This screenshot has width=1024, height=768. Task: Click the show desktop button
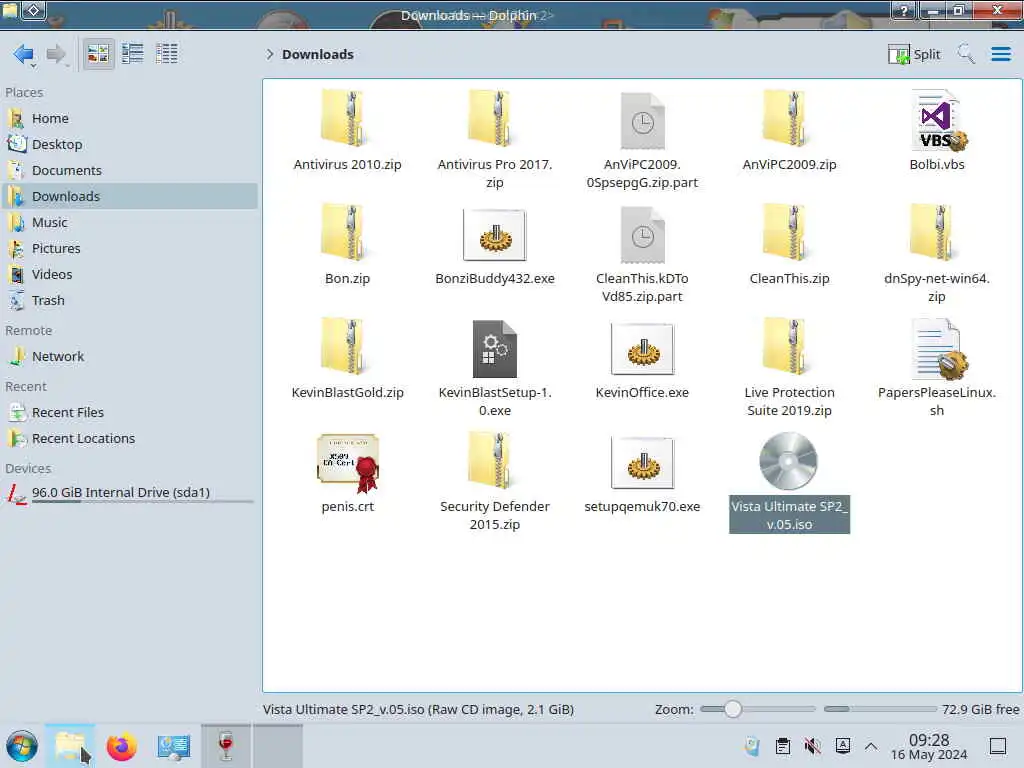[x=997, y=746]
